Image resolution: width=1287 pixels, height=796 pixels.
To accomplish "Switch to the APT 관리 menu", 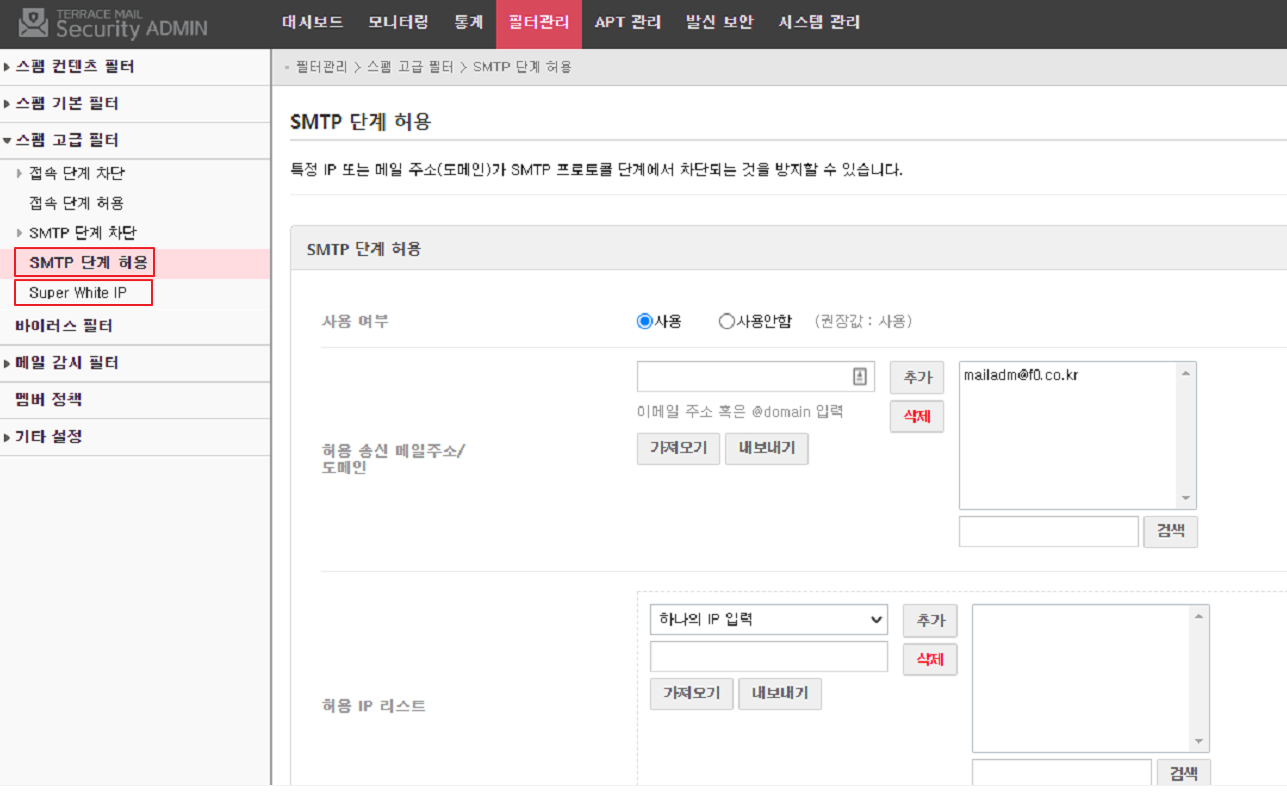I will pyautogui.click(x=627, y=23).
